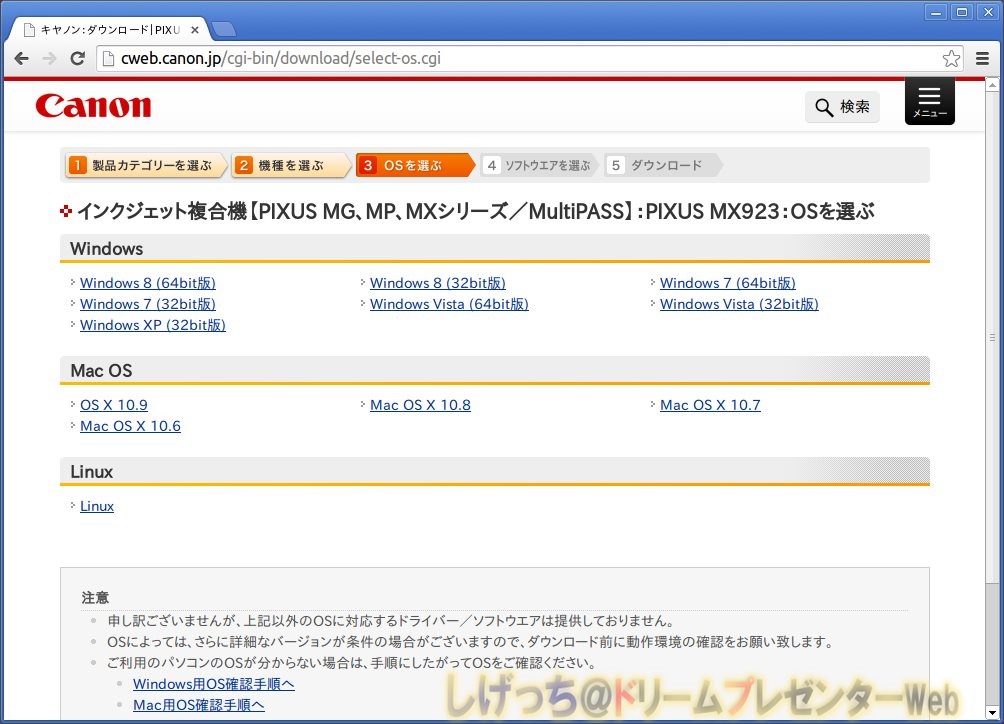The height and width of the screenshot is (724, 1004).
Task: Open the Linux download link
Action: tap(97, 506)
